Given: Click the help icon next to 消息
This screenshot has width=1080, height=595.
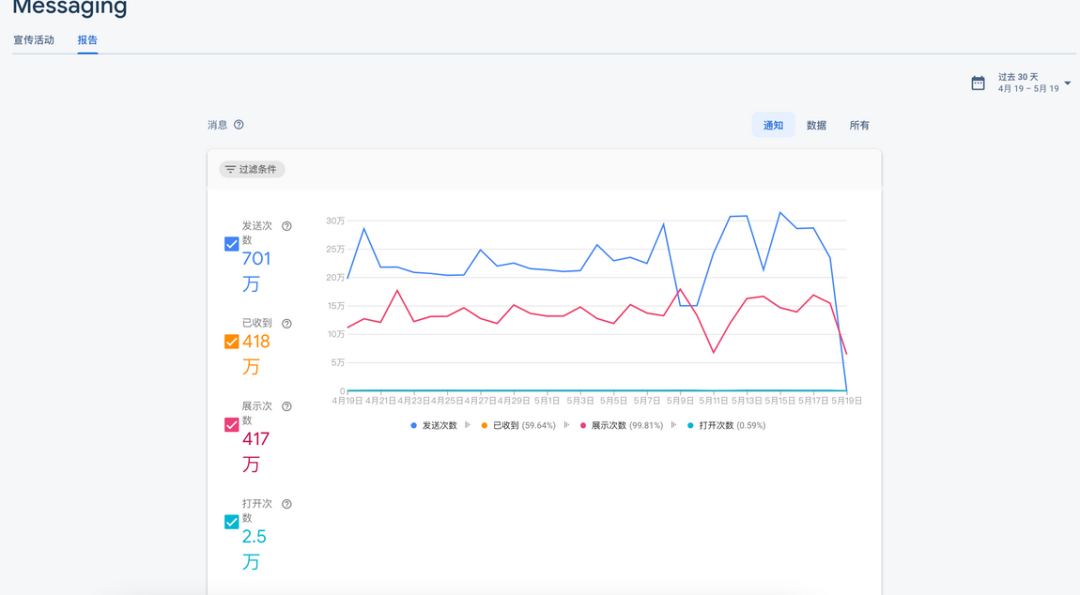Looking at the screenshot, I should pos(238,125).
